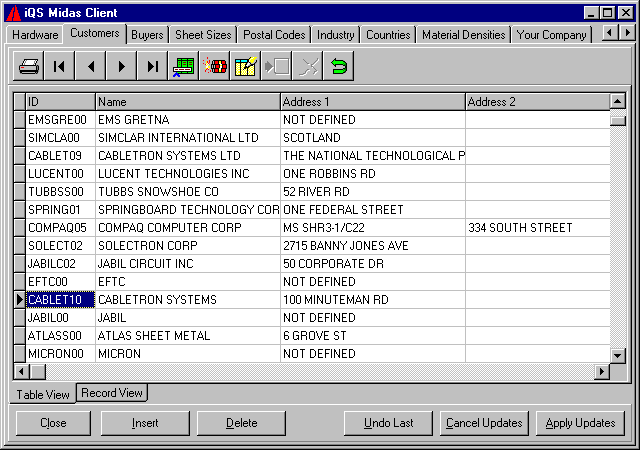The image size is (640, 450).
Task: Open the Postal Codes tab
Action: click(274, 35)
